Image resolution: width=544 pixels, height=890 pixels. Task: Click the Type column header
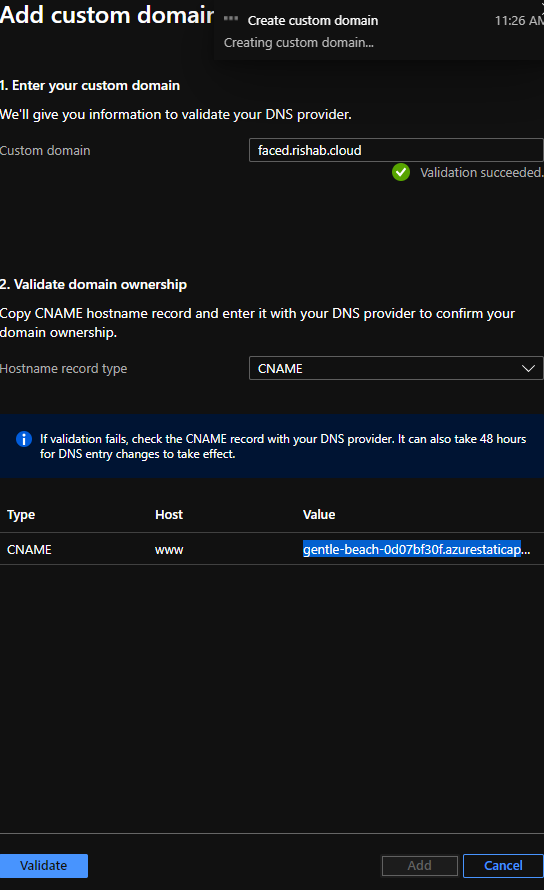tap(21, 515)
